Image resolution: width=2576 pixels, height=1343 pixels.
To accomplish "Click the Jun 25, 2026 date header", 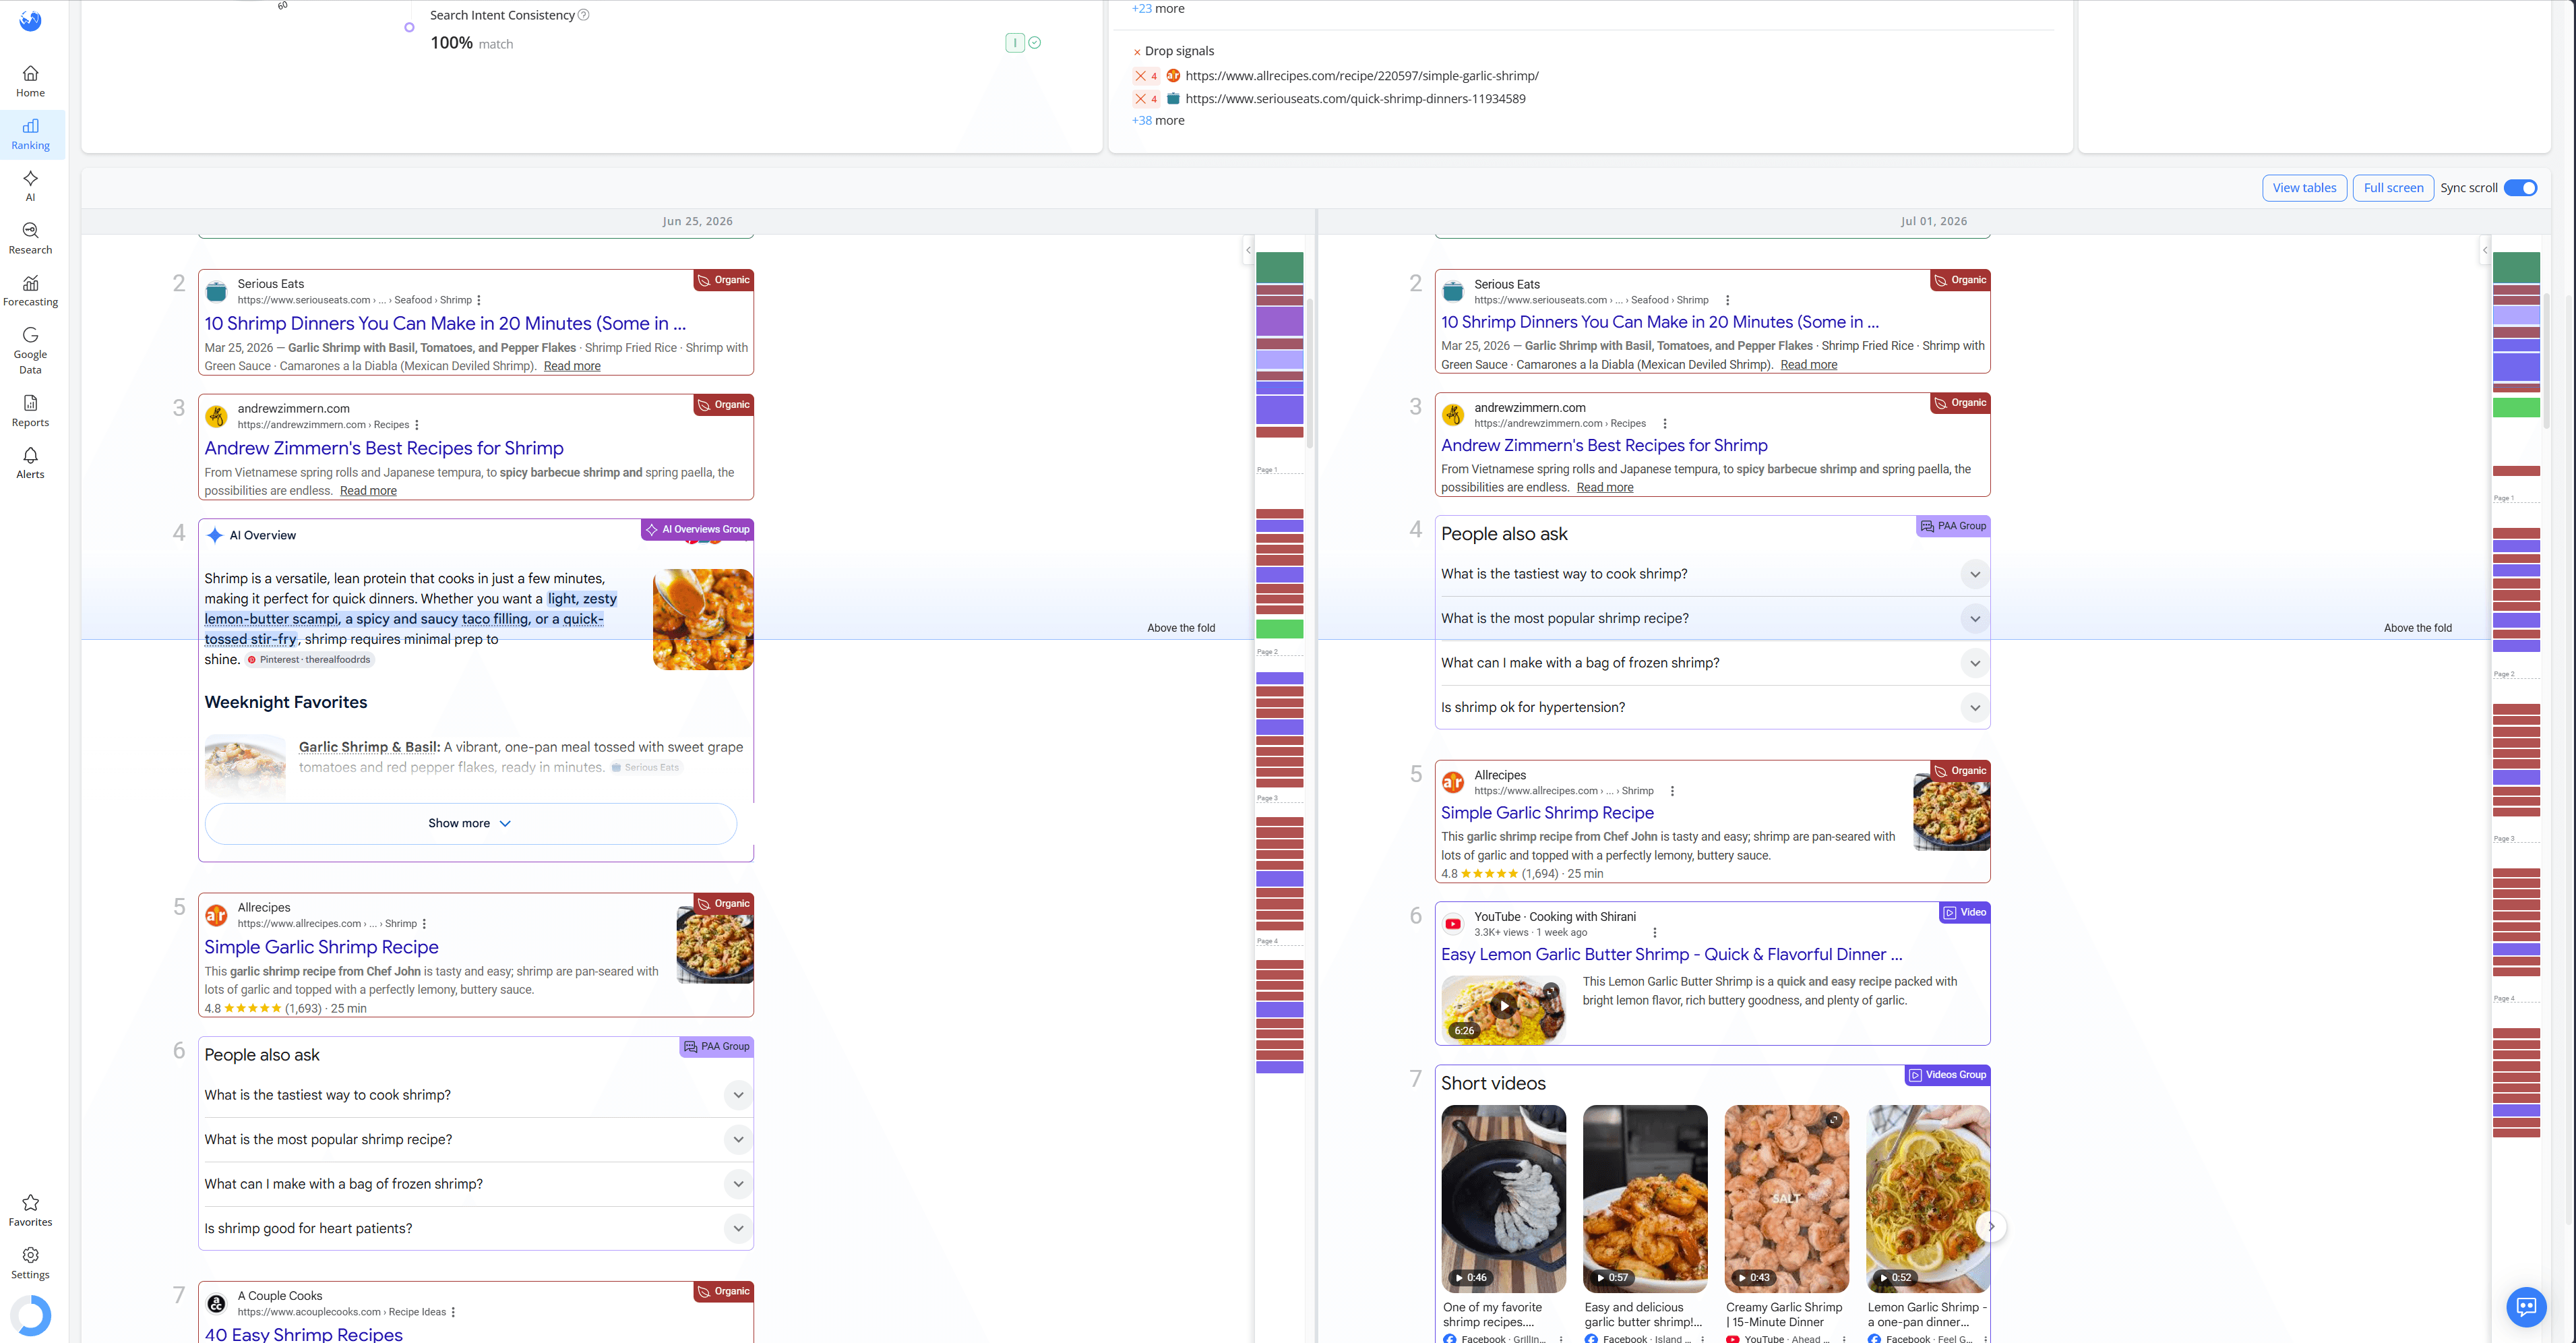I will click(x=697, y=222).
